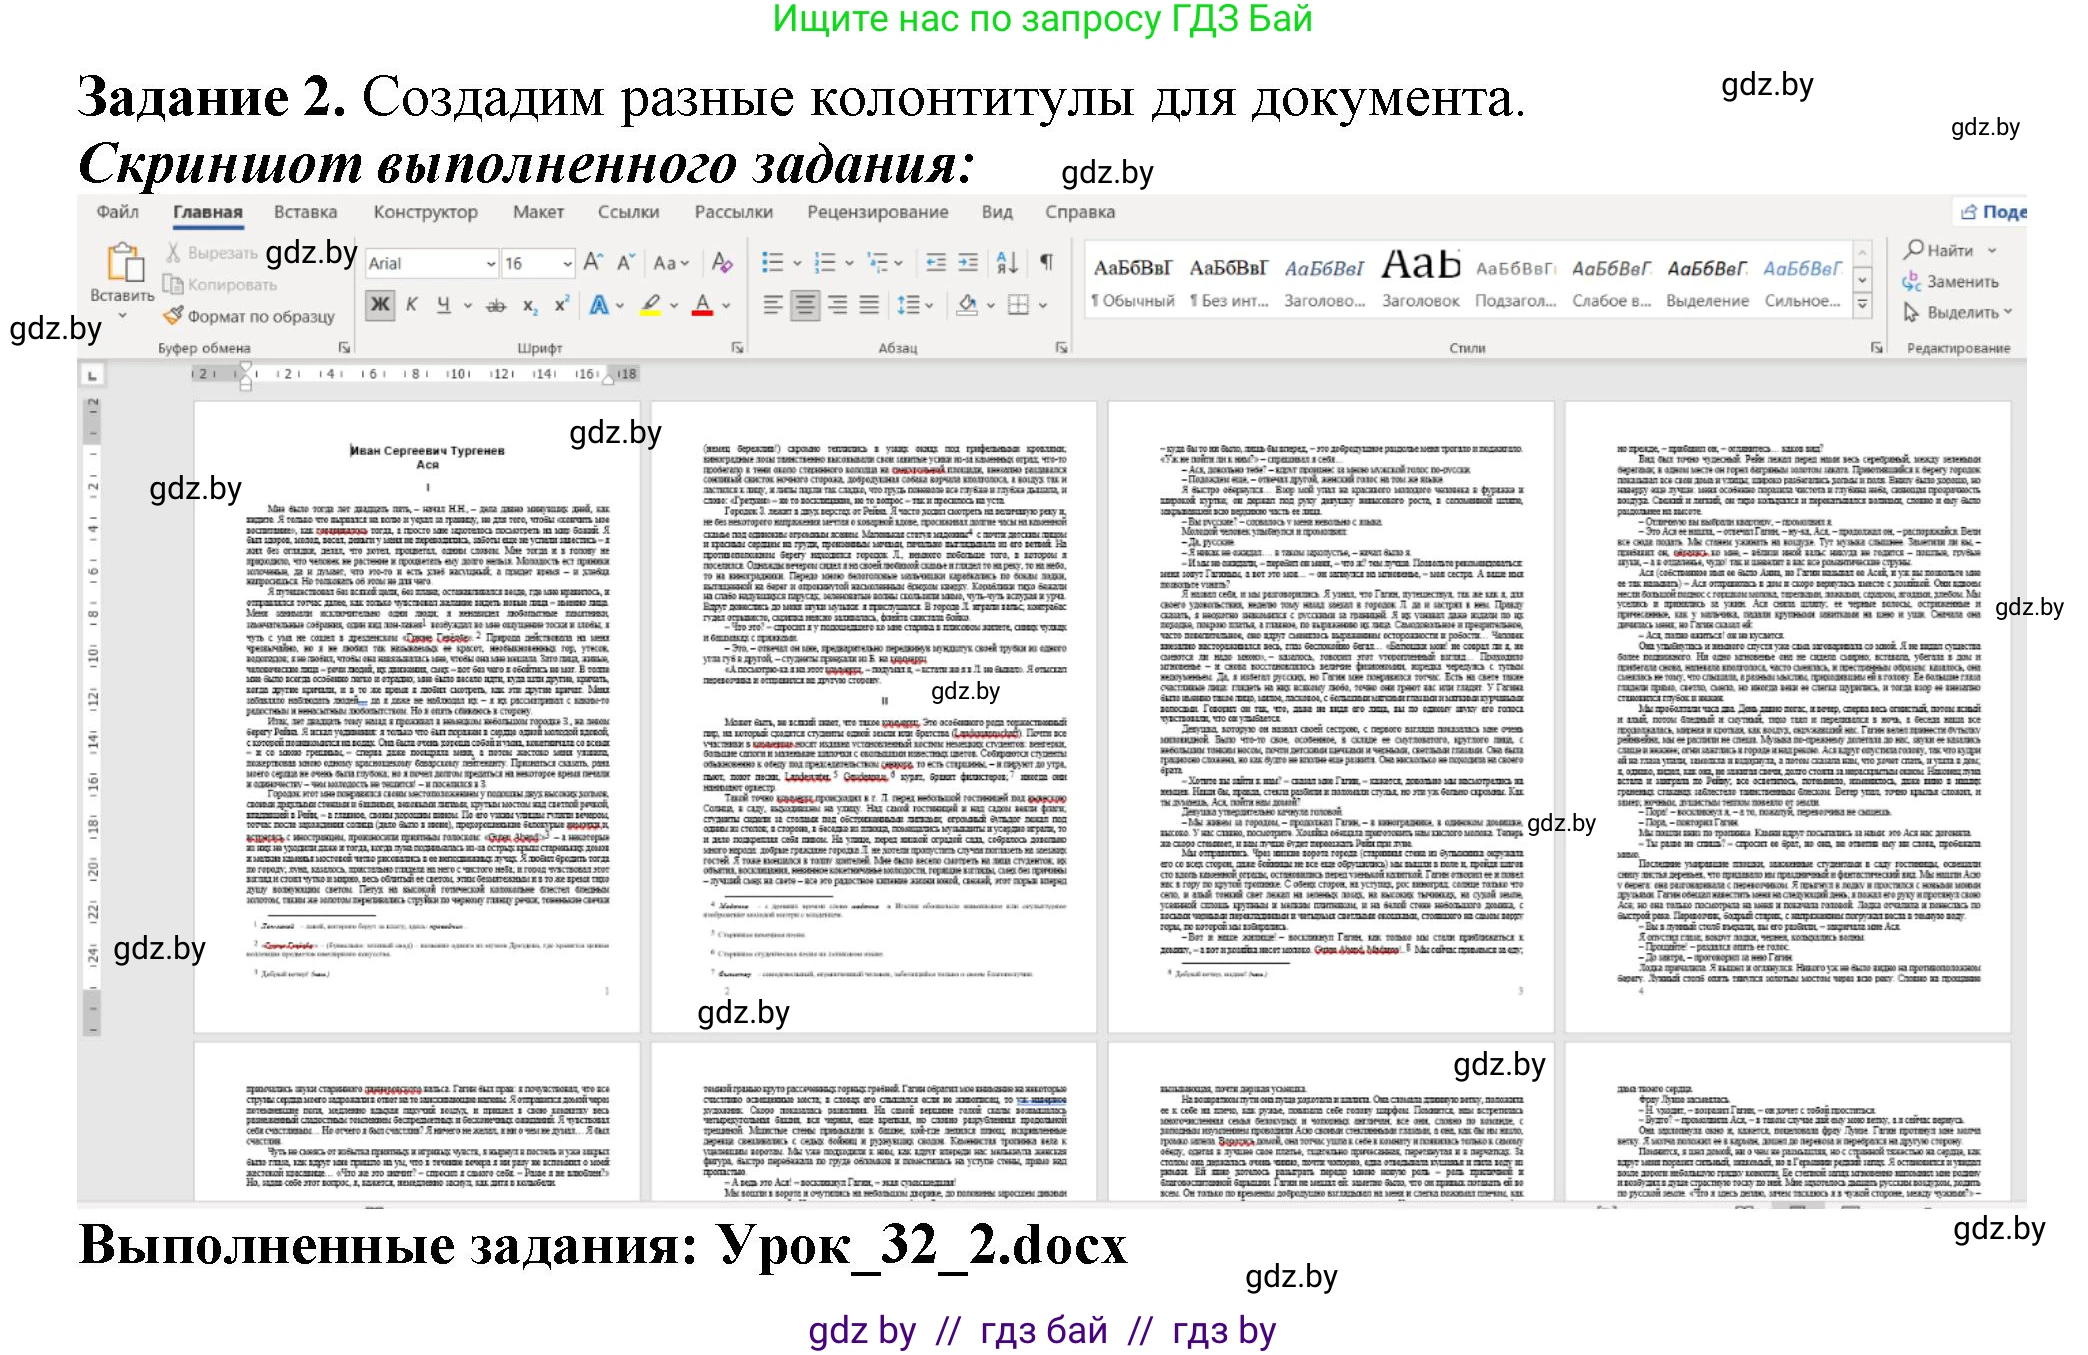Click the Paste (Вставить) clipboard icon
Viewport: 2088px width, 1355px height.
tap(125, 262)
